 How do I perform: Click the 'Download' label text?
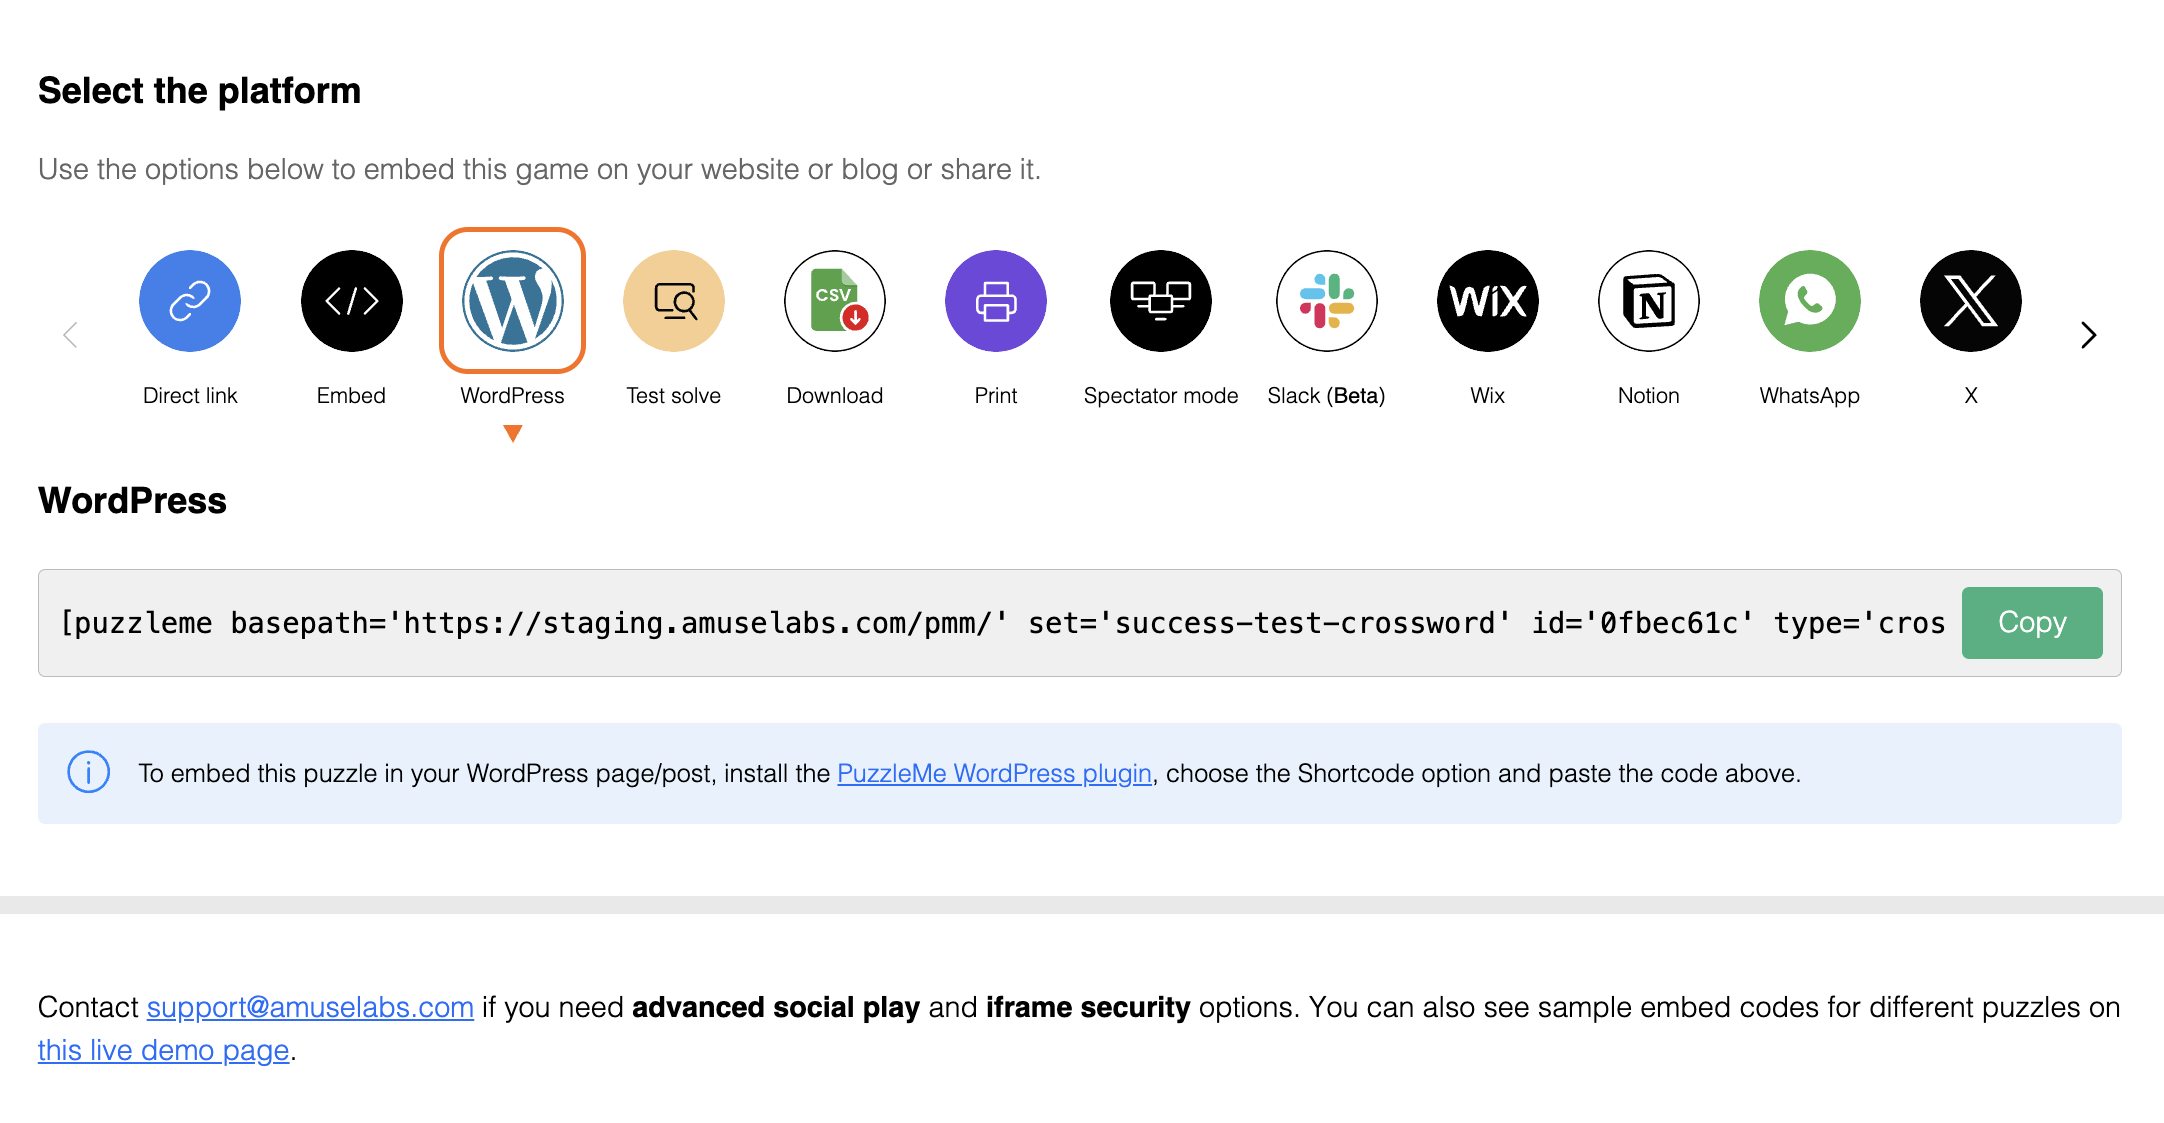(x=835, y=396)
